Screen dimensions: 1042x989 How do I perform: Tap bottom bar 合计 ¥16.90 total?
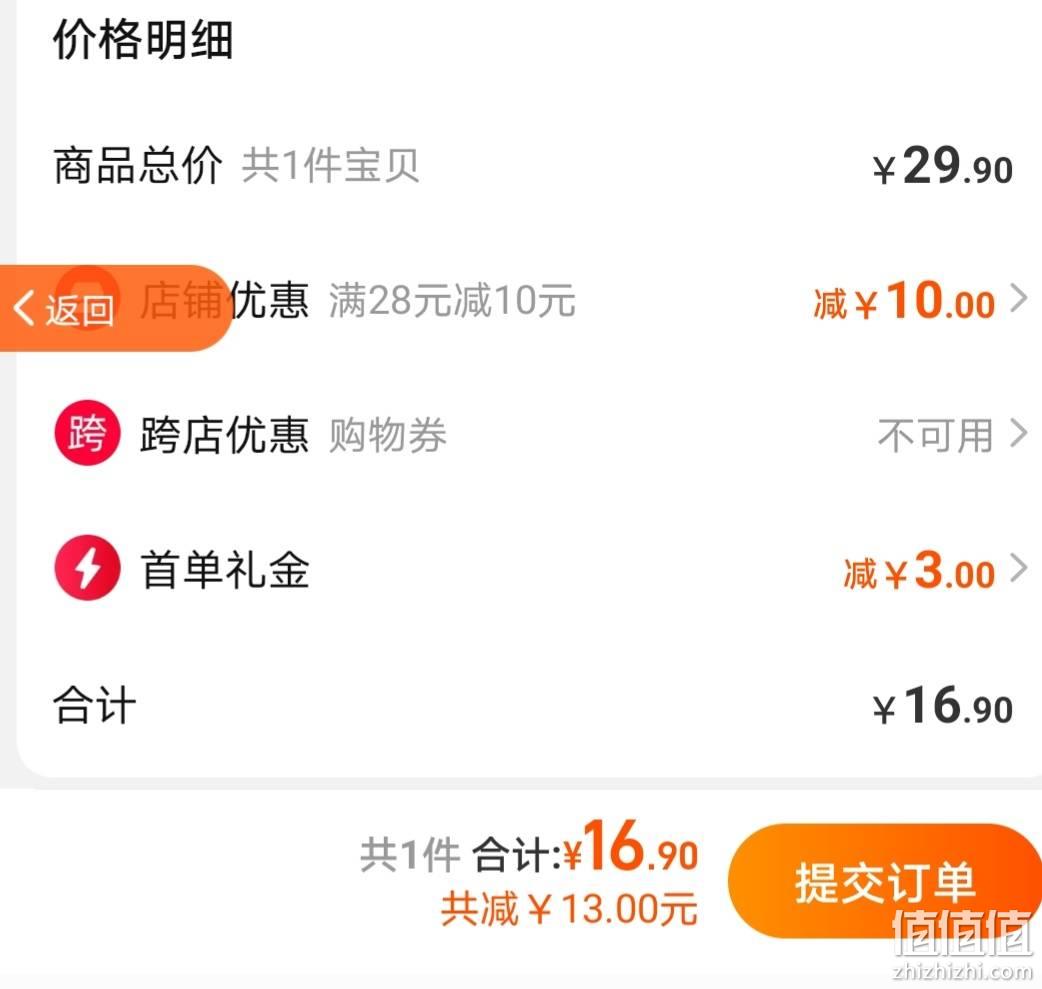tap(585, 848)
